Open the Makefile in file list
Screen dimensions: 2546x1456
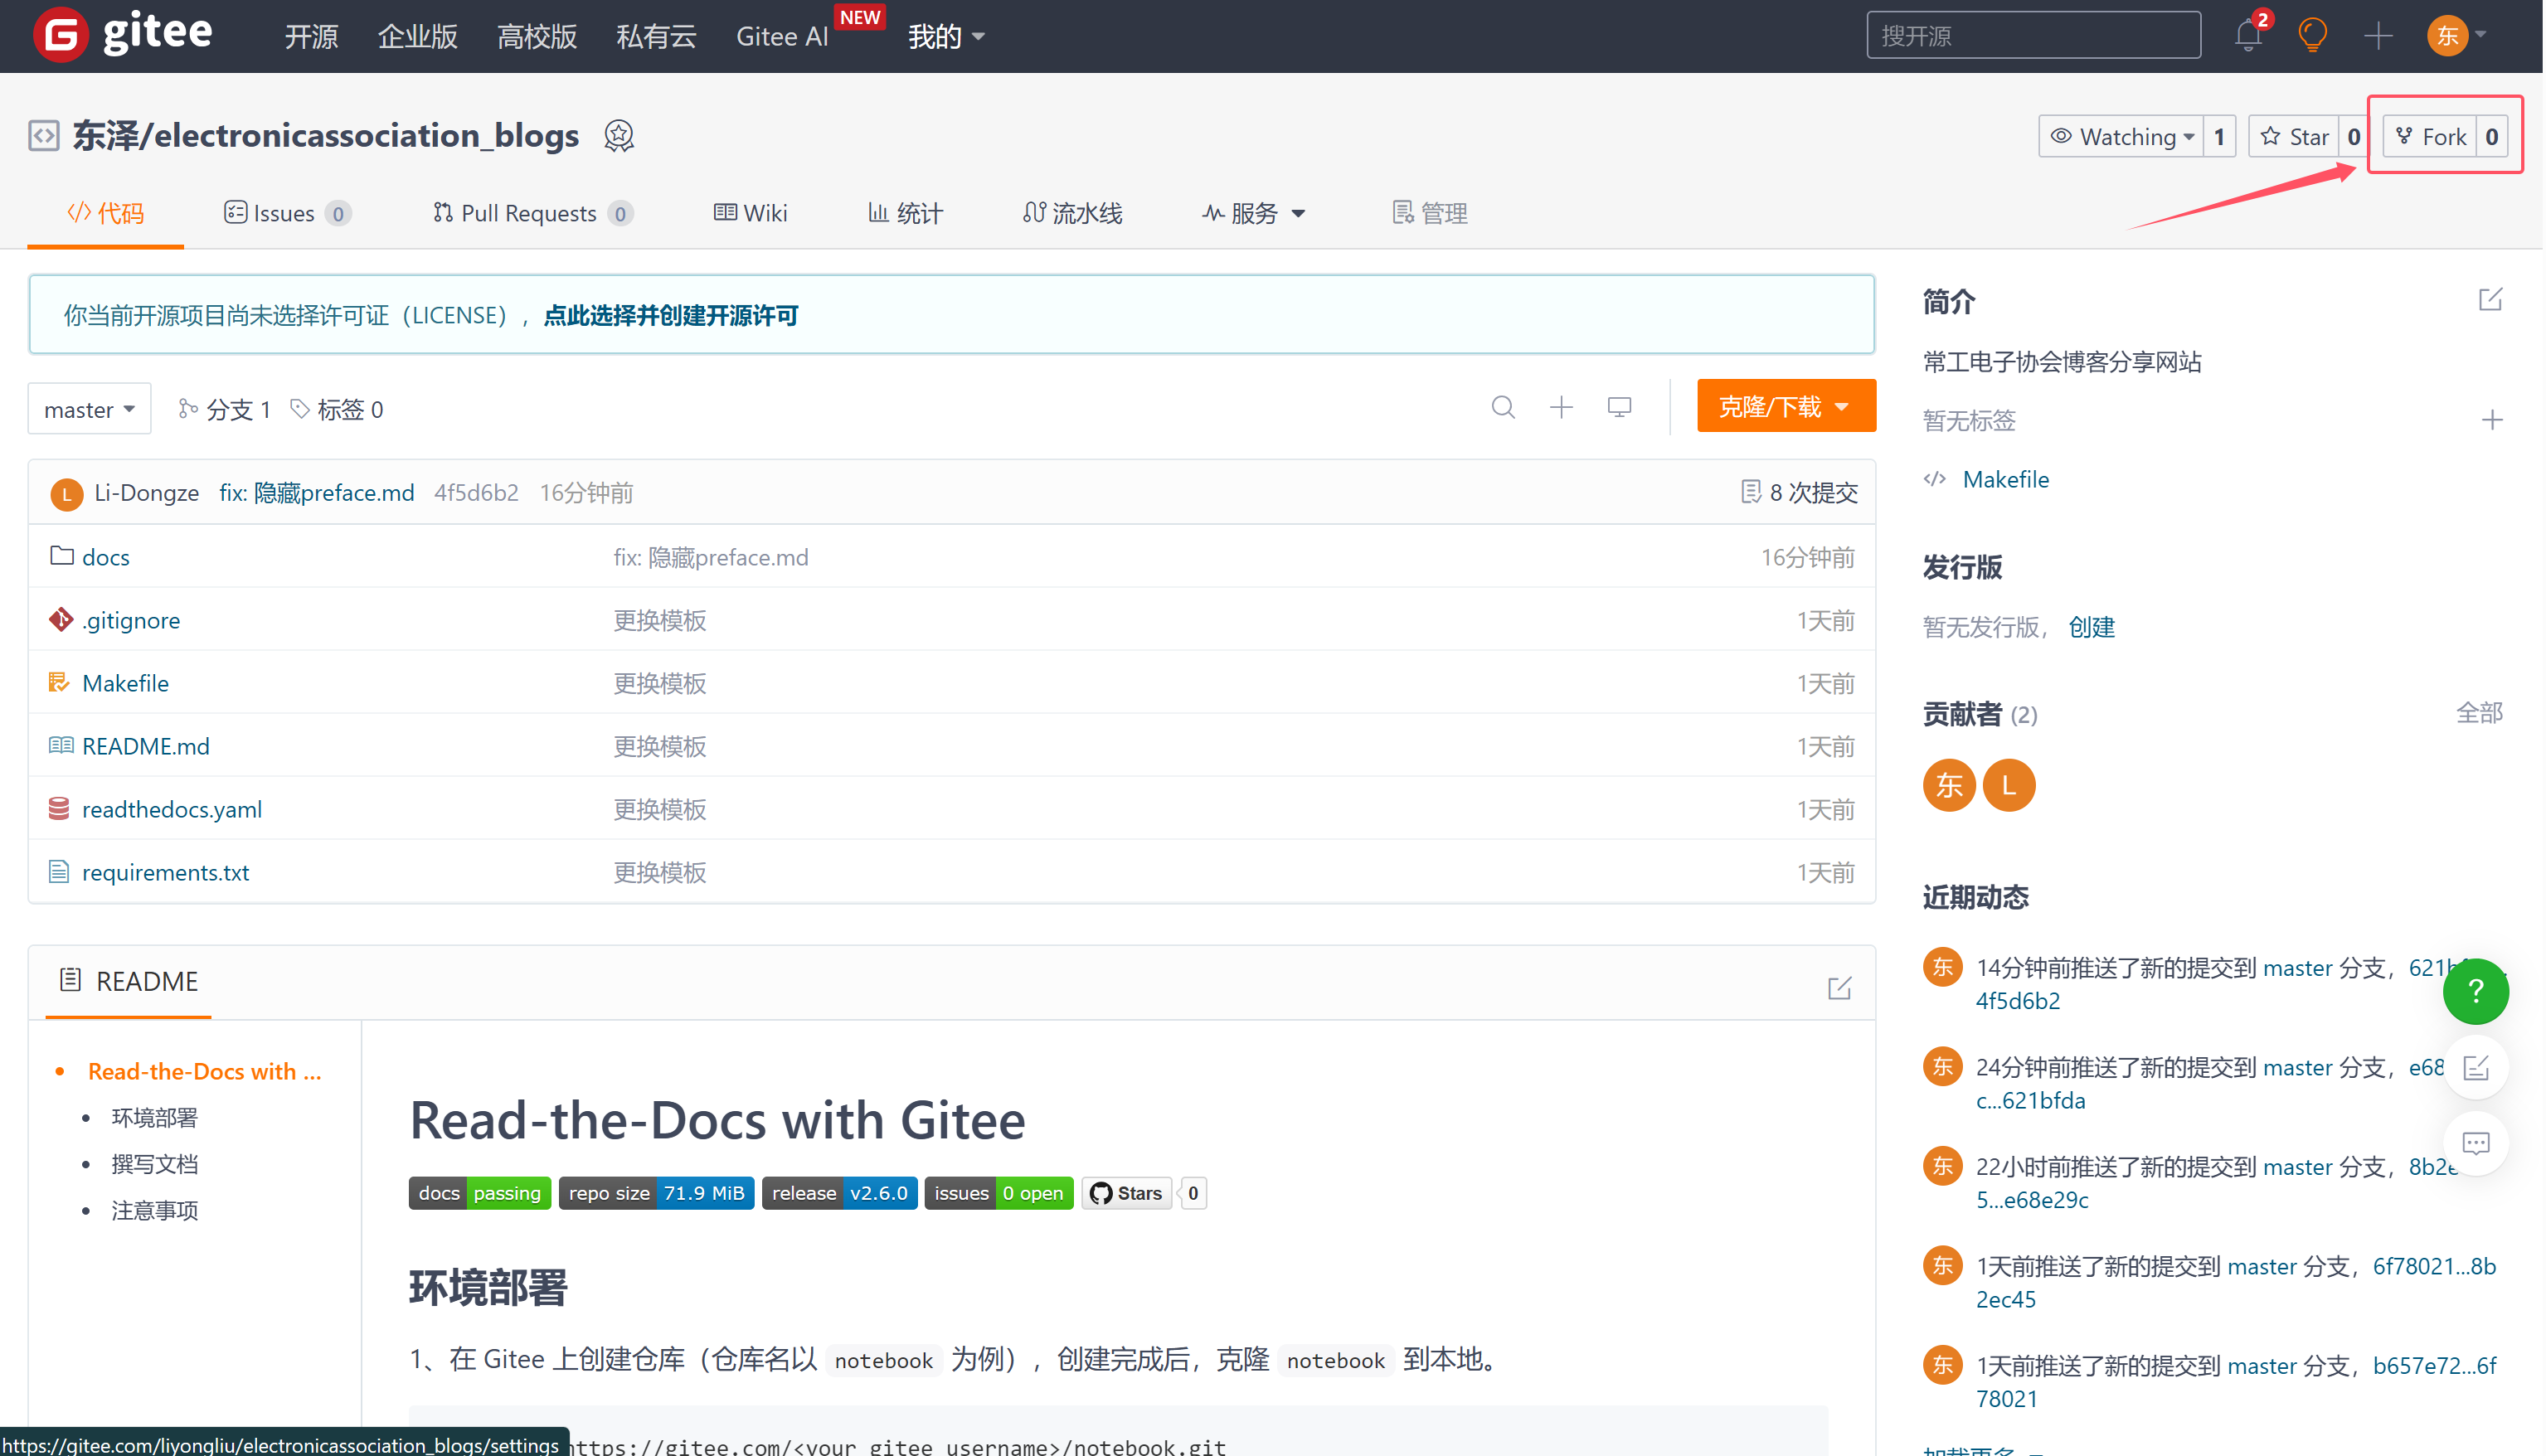point(125,683)
